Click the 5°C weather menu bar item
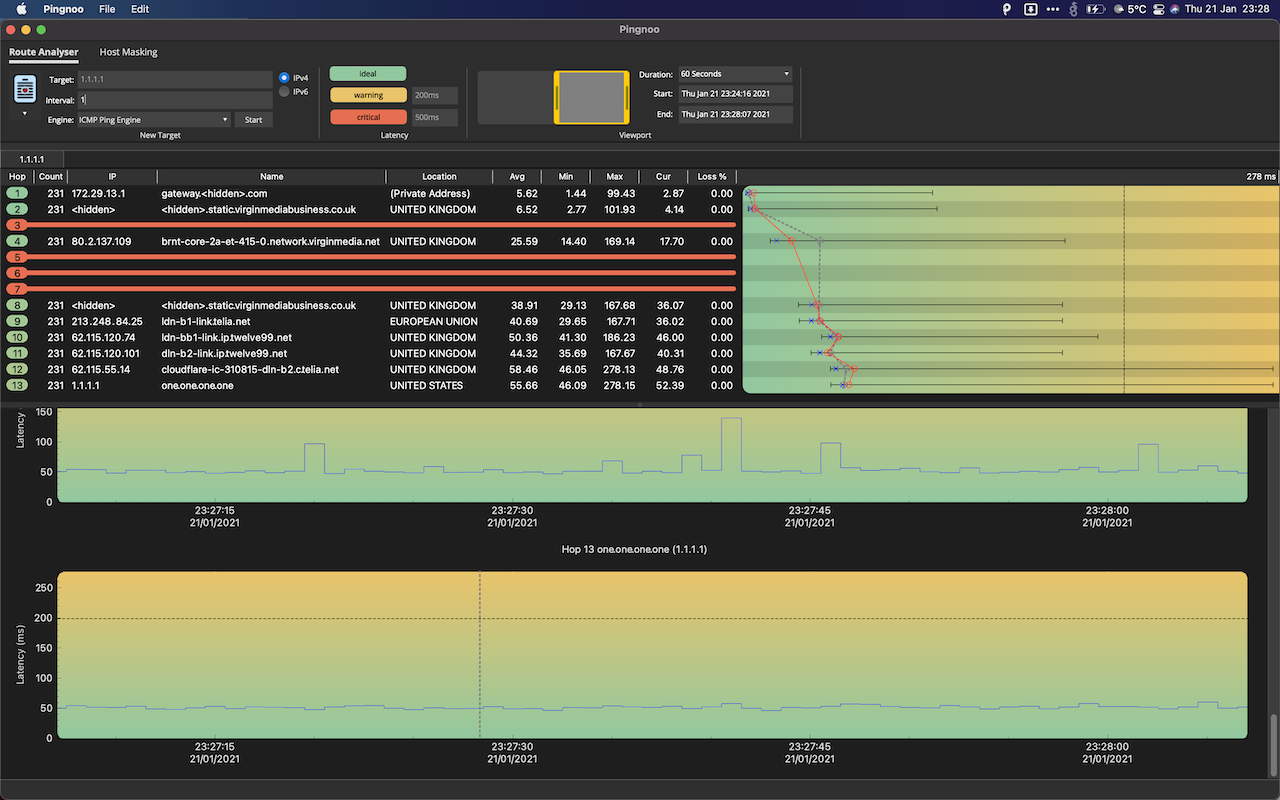1280x800 pixels. 1129,9
